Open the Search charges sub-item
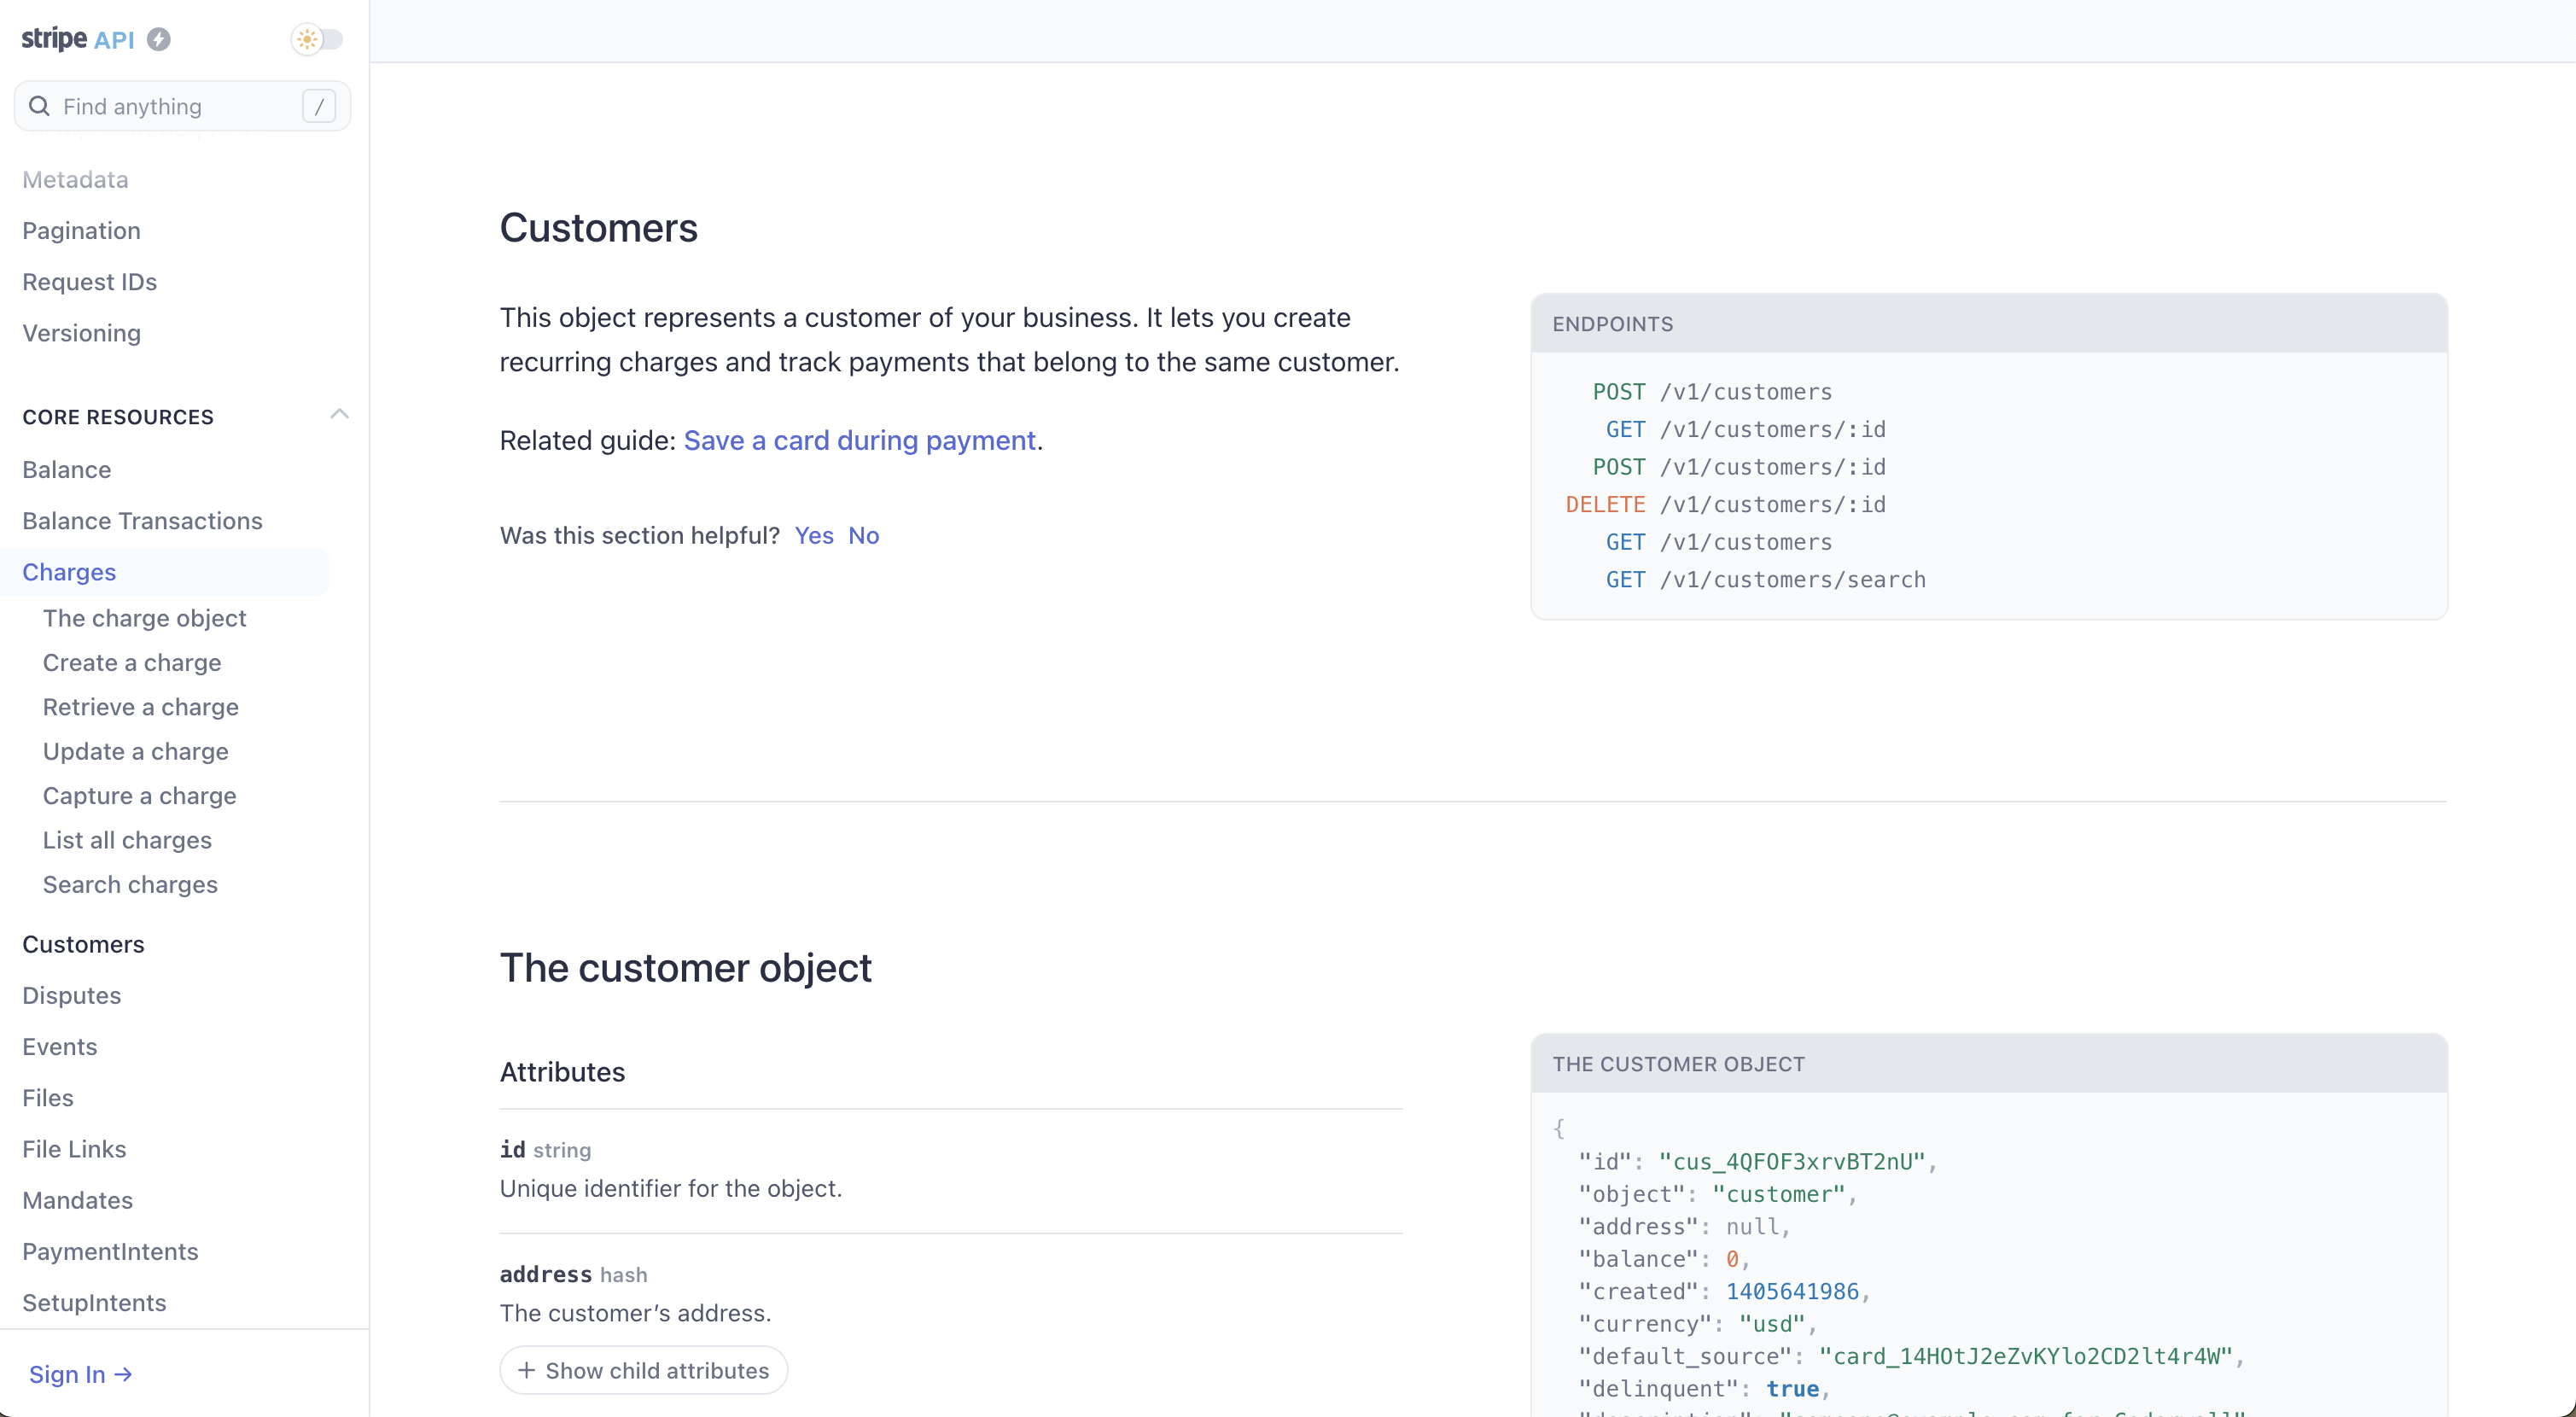 [130, 885]
